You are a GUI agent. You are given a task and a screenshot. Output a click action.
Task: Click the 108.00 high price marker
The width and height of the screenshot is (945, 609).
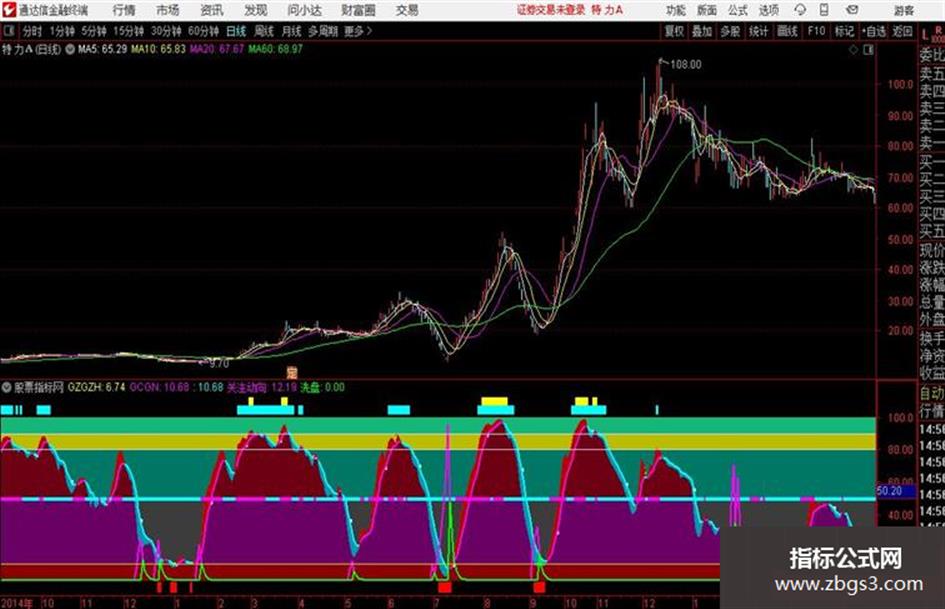pos(686,65)
